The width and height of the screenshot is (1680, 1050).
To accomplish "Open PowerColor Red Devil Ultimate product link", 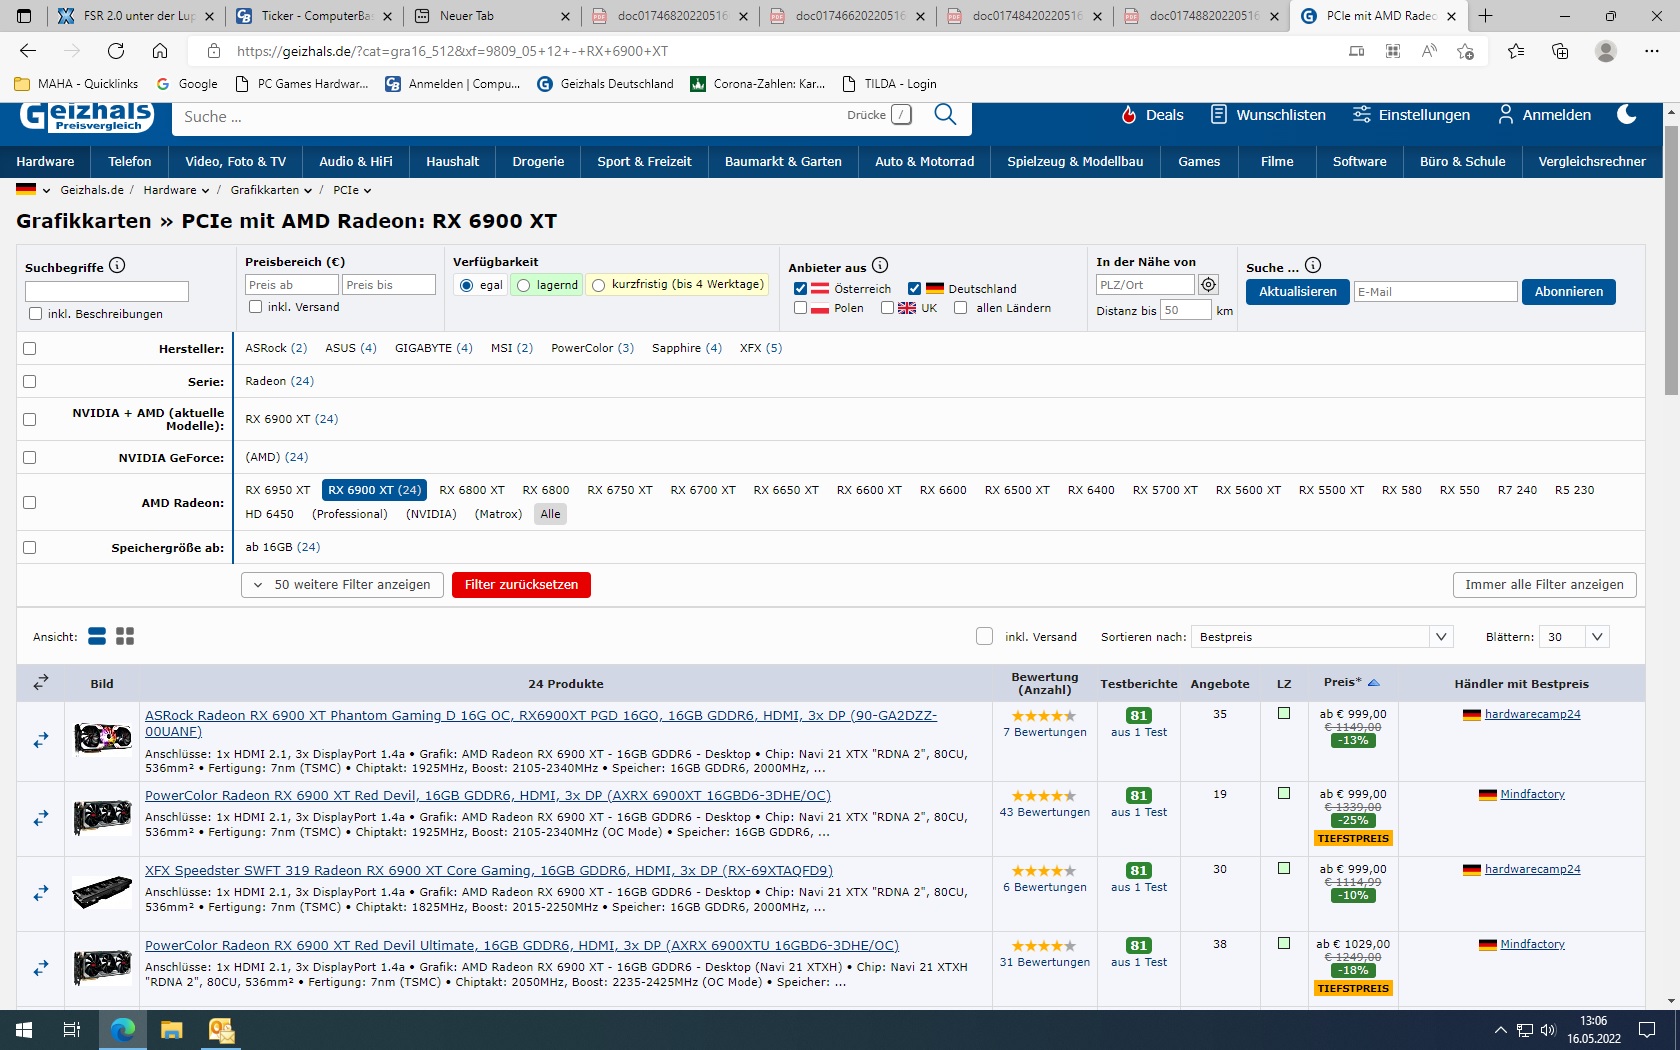I will (x=522, y=945).
